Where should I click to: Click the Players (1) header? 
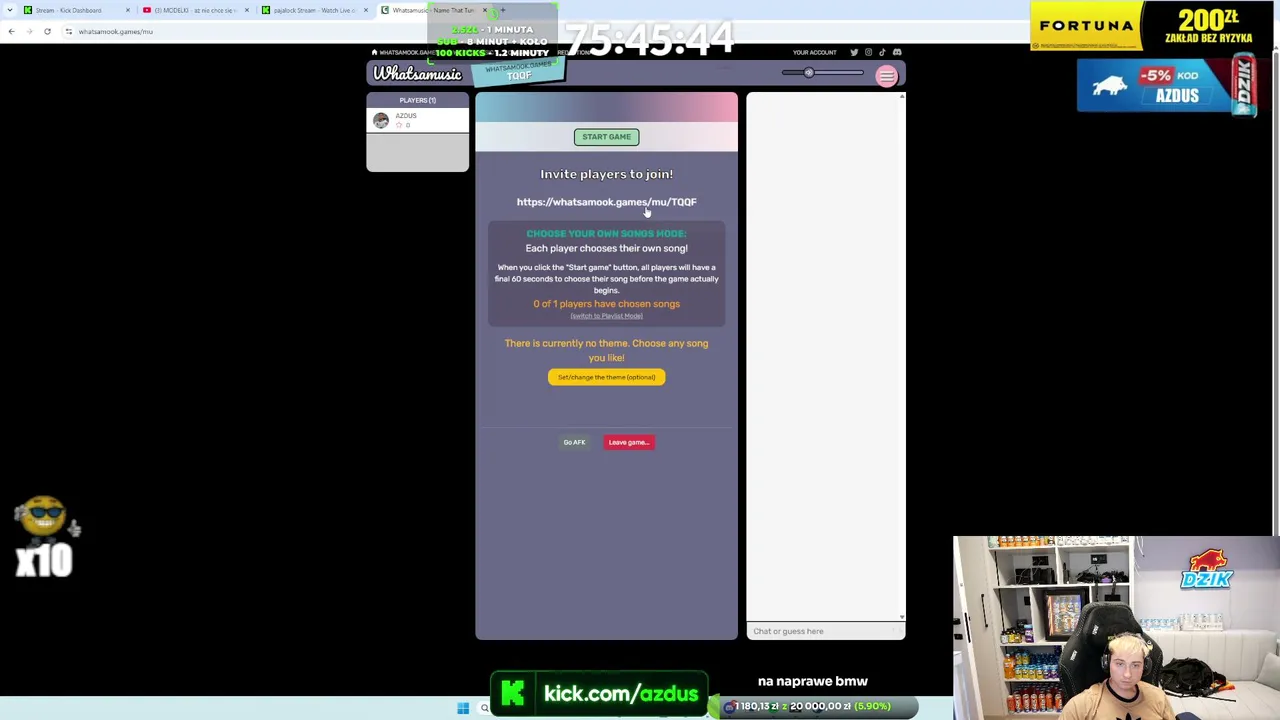click(x=417, y=100)
